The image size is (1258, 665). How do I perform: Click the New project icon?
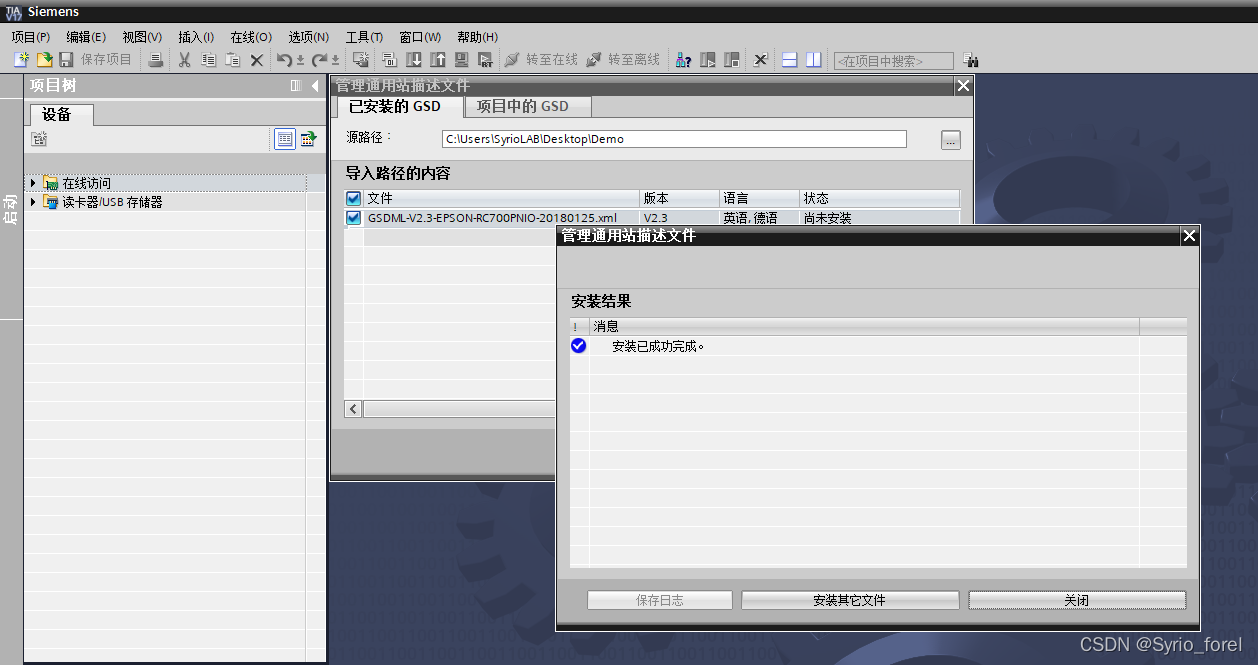21,60
